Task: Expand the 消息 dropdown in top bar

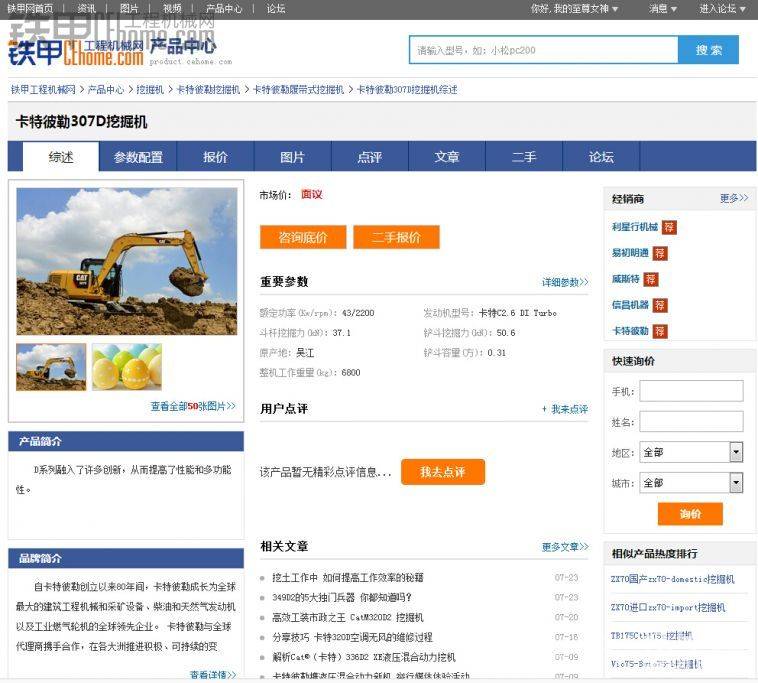Action: point(662,9)
